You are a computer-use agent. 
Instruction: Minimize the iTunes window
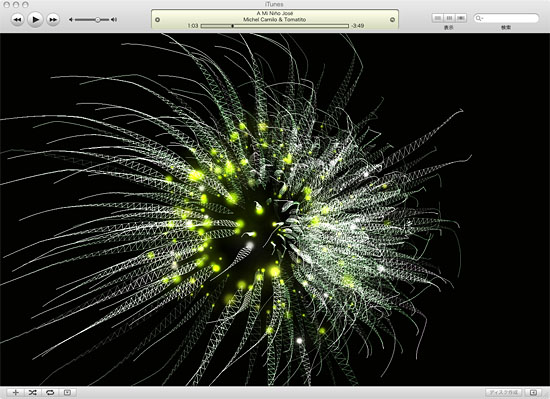tap(16, 5)
